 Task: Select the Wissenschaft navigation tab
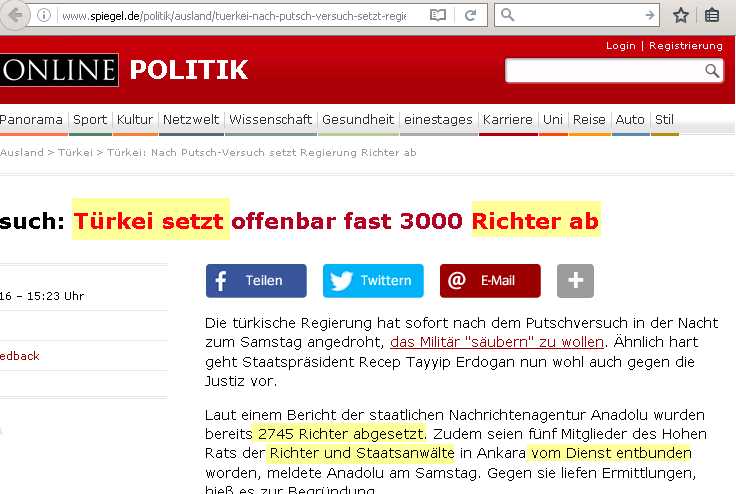click(x=270, y=120)
